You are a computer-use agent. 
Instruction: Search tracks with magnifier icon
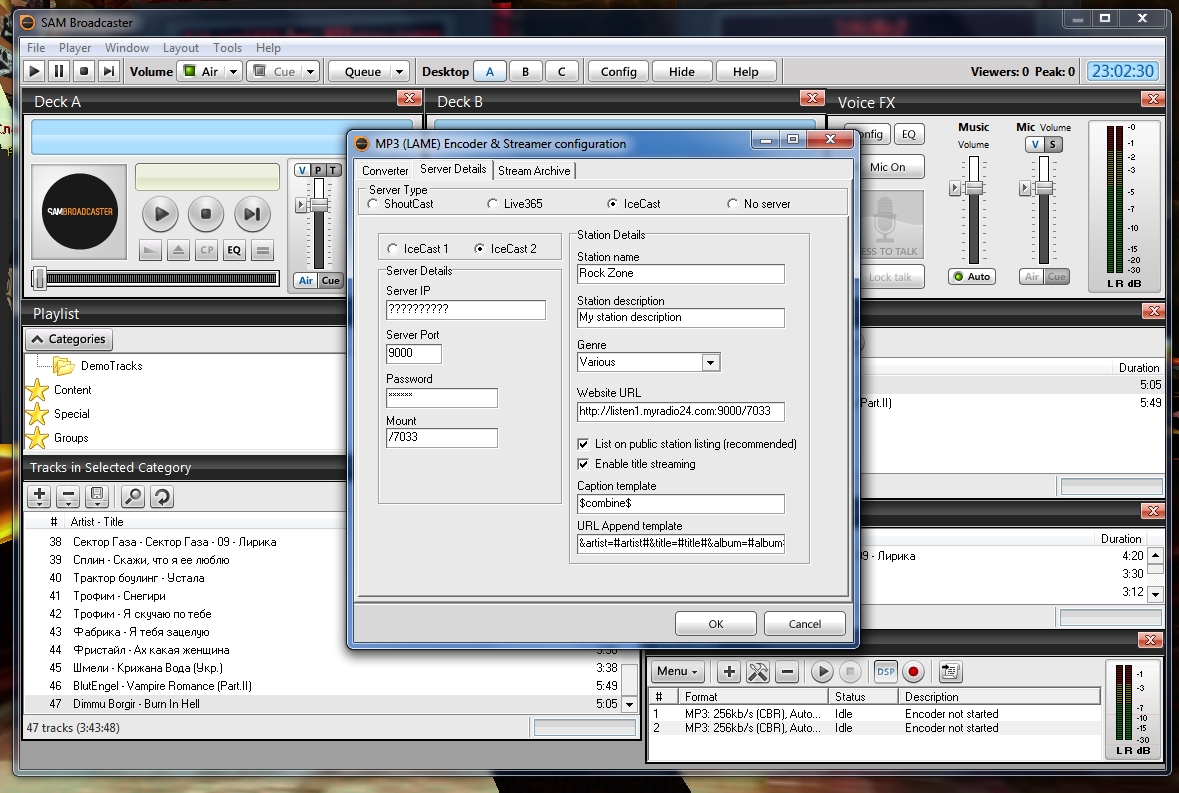coord(132,496)
